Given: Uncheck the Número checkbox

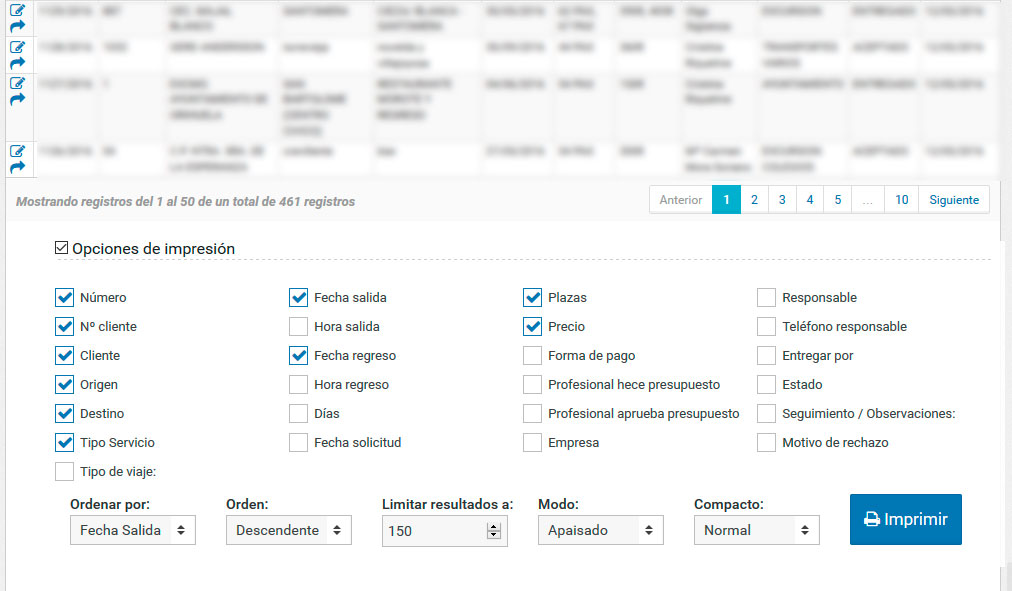Looking at the screenshot, I should 65,297.
